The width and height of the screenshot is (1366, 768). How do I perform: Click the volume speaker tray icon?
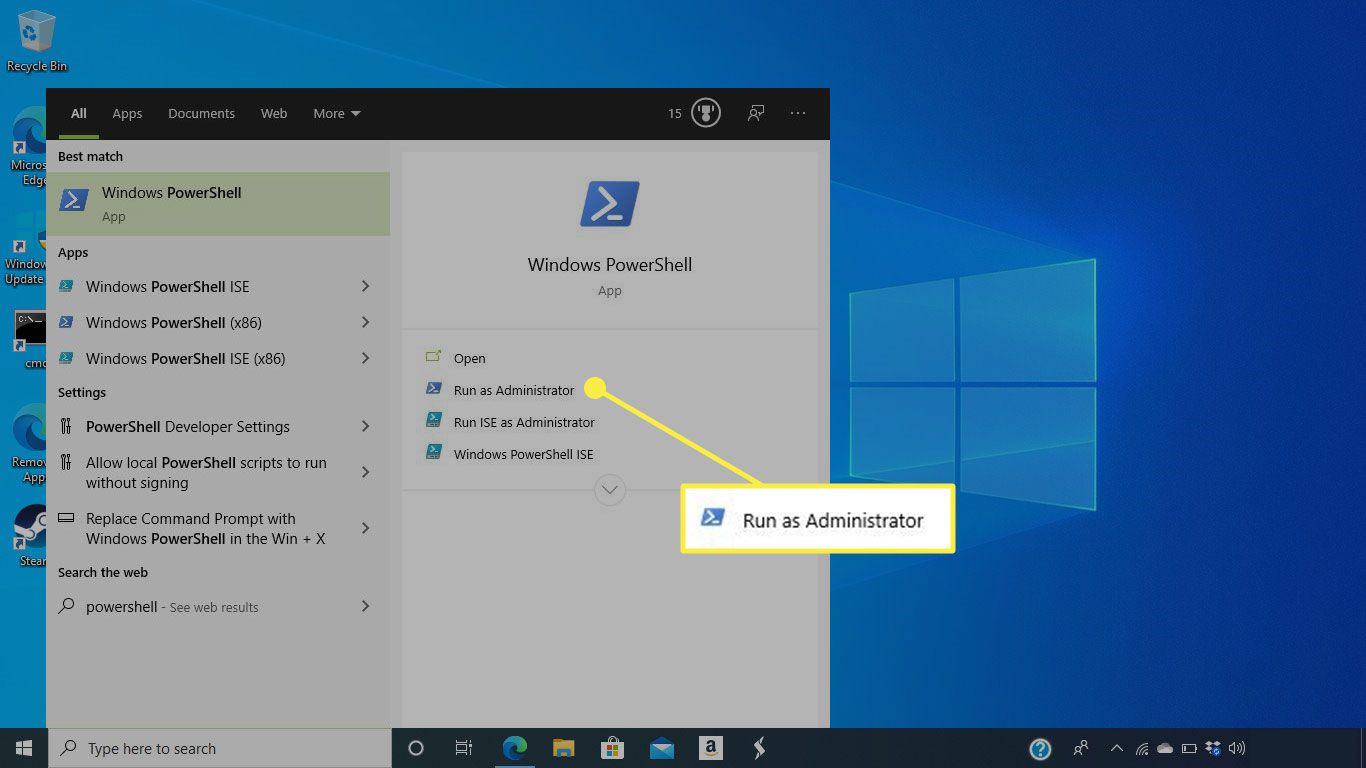[x=1237, y=748]
